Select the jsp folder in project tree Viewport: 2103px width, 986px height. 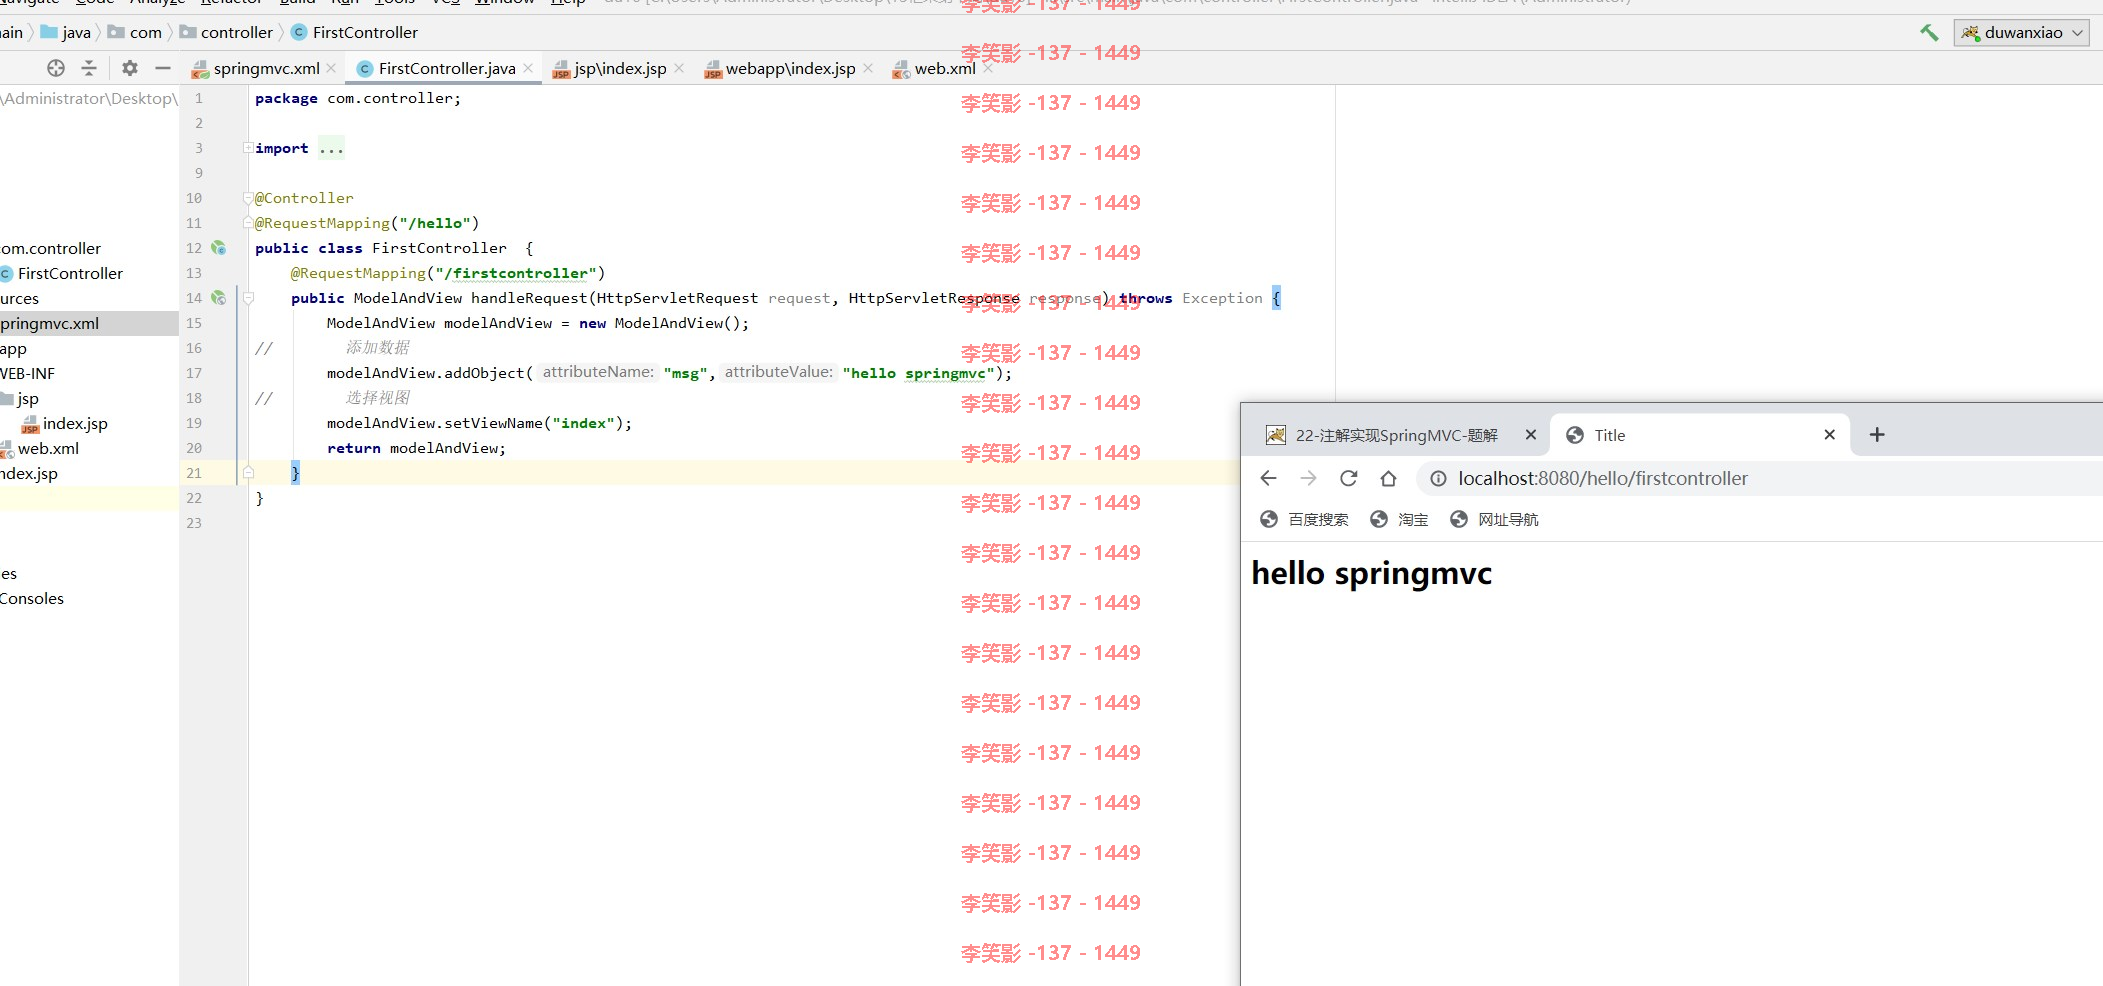click(28, 398)
